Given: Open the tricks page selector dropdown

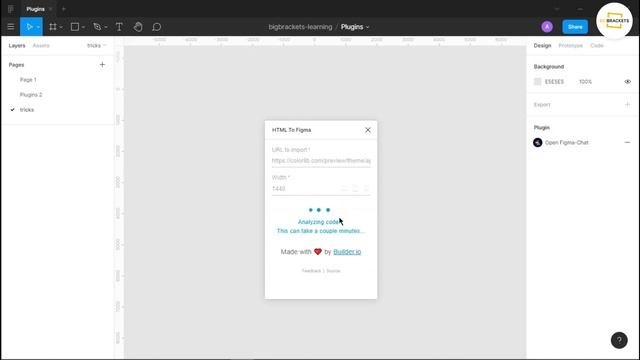Looking at the screenshot, I should pos(96,46).
